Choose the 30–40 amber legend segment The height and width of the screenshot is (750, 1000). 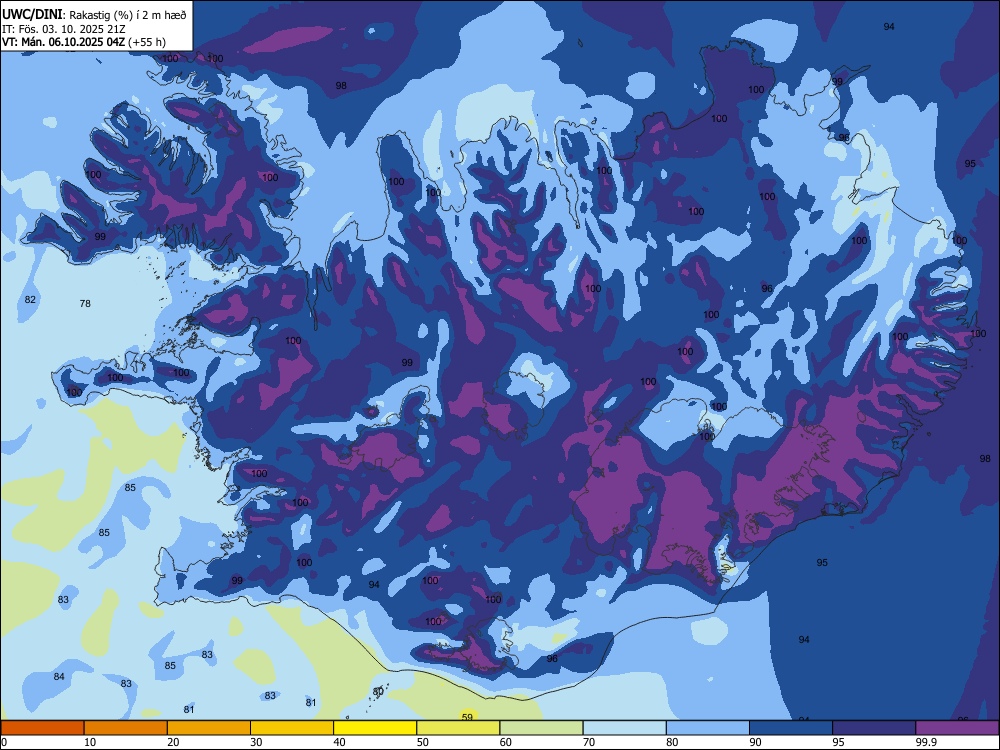pos(292,728)
